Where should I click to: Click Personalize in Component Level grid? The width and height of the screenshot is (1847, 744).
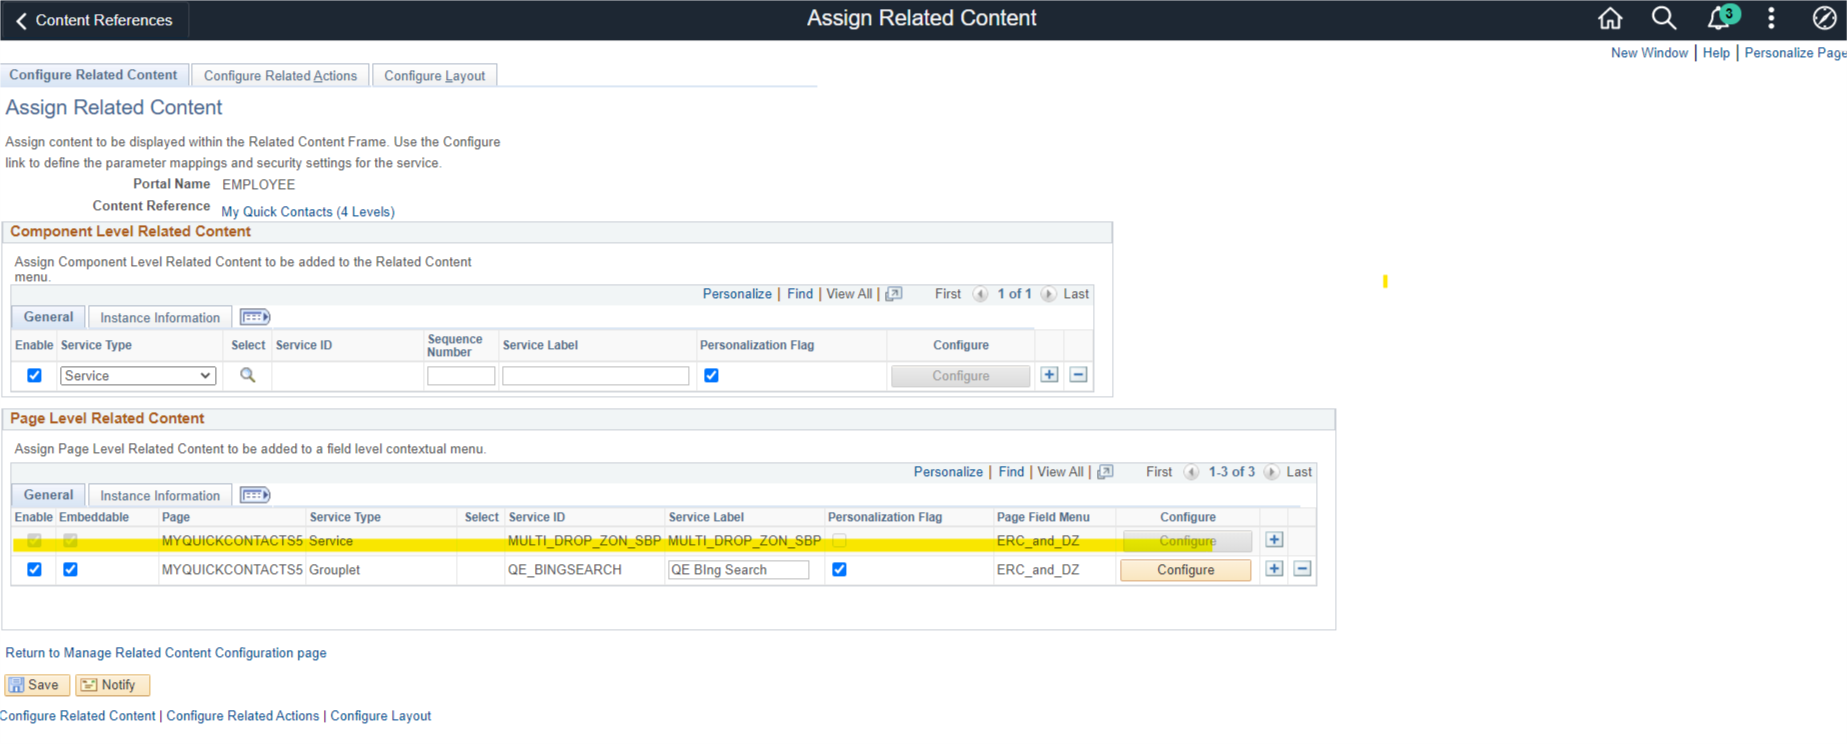point(737,294)
